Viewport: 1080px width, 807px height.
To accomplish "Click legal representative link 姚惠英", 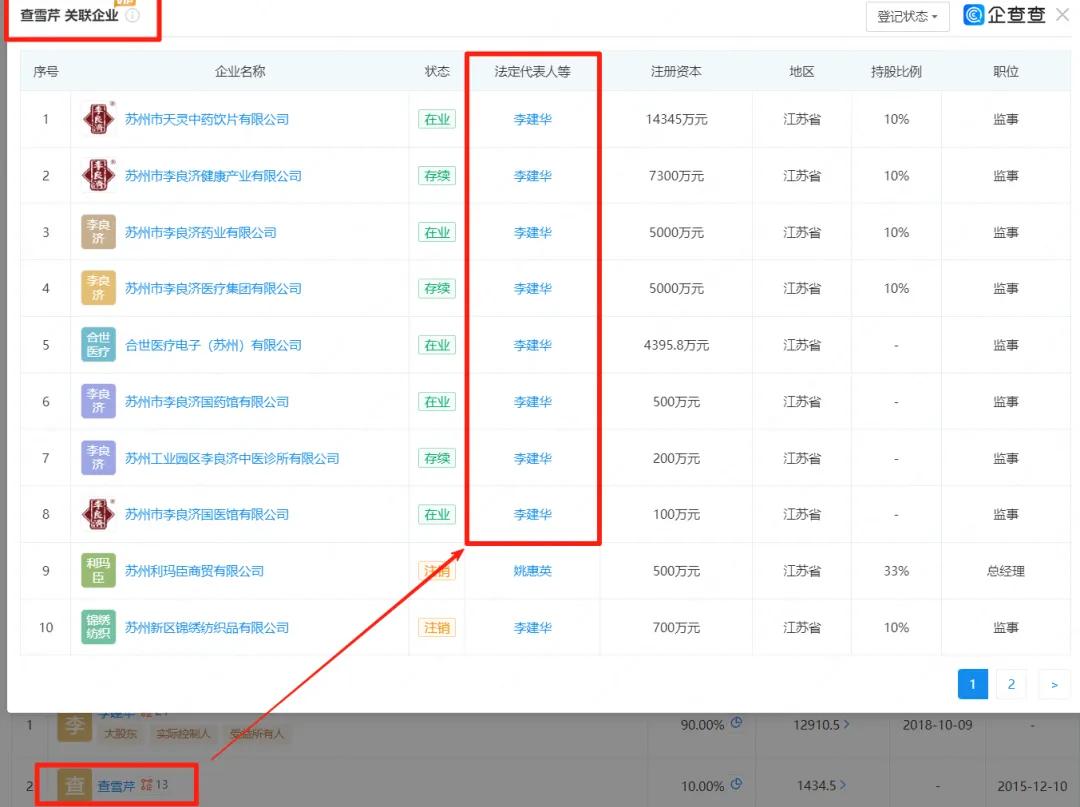I will coord(533,570).
